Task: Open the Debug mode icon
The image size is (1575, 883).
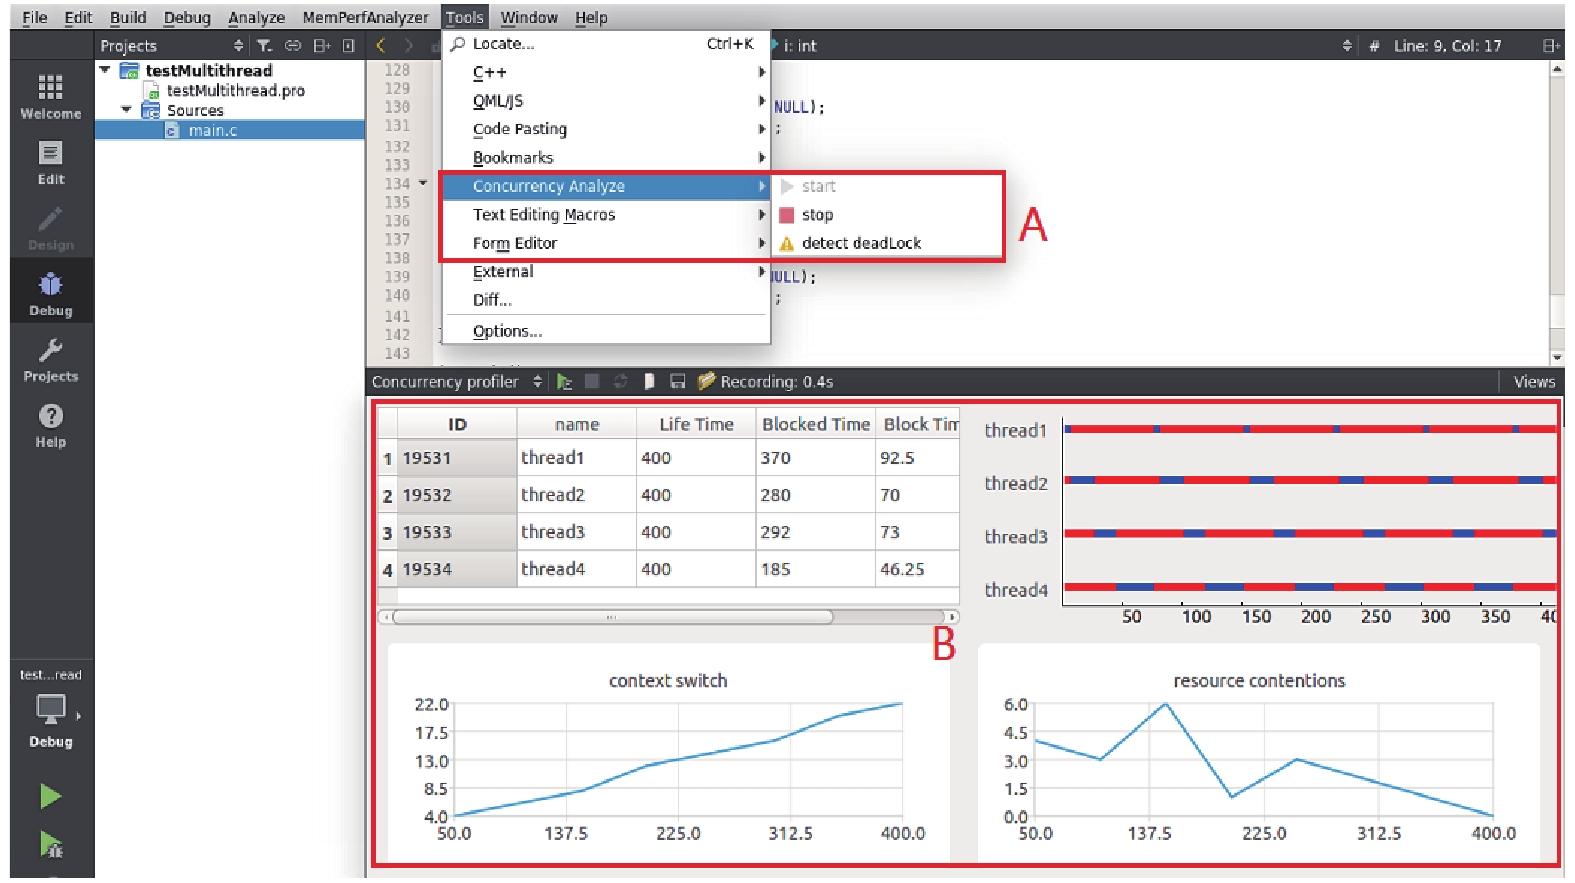Action: (50, 294)
